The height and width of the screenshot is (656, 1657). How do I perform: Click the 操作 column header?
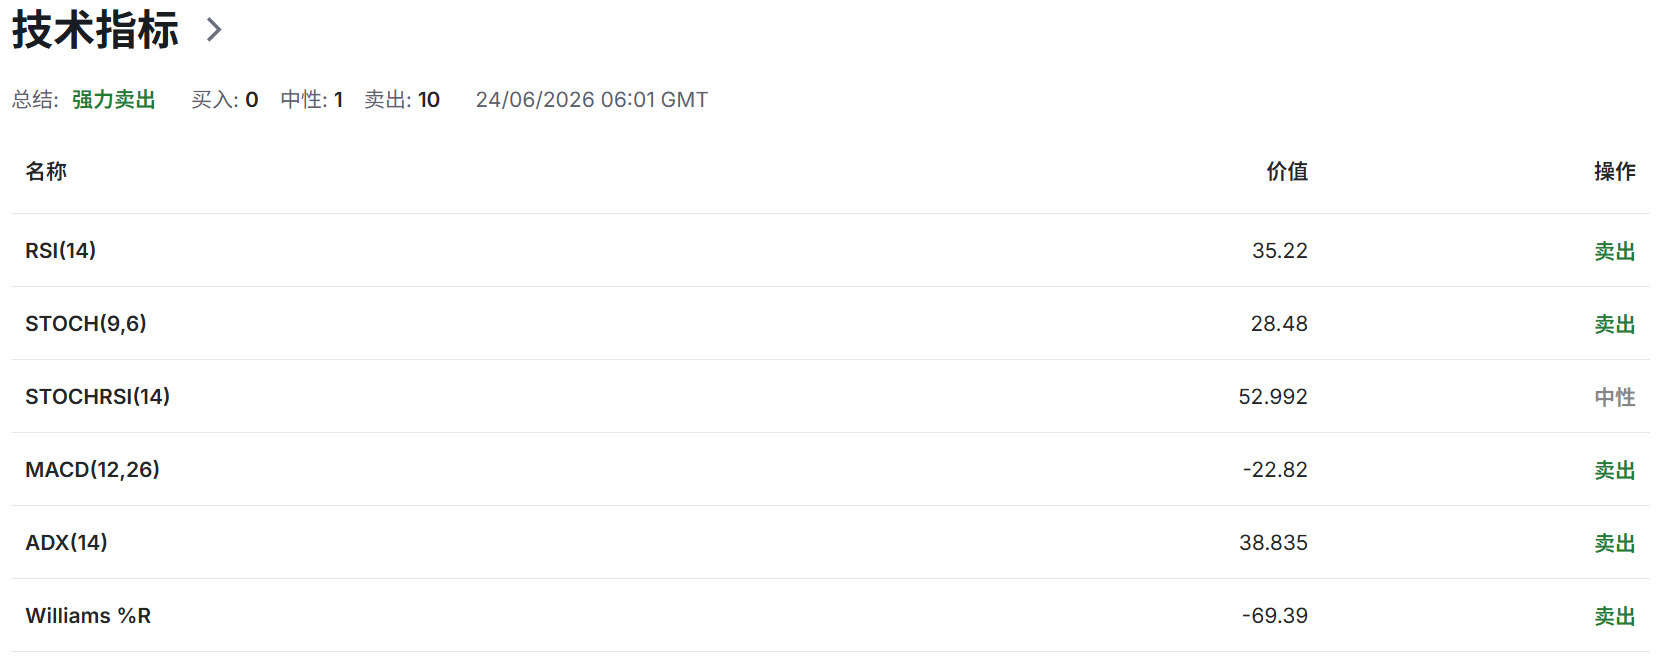click(1615, 172)
